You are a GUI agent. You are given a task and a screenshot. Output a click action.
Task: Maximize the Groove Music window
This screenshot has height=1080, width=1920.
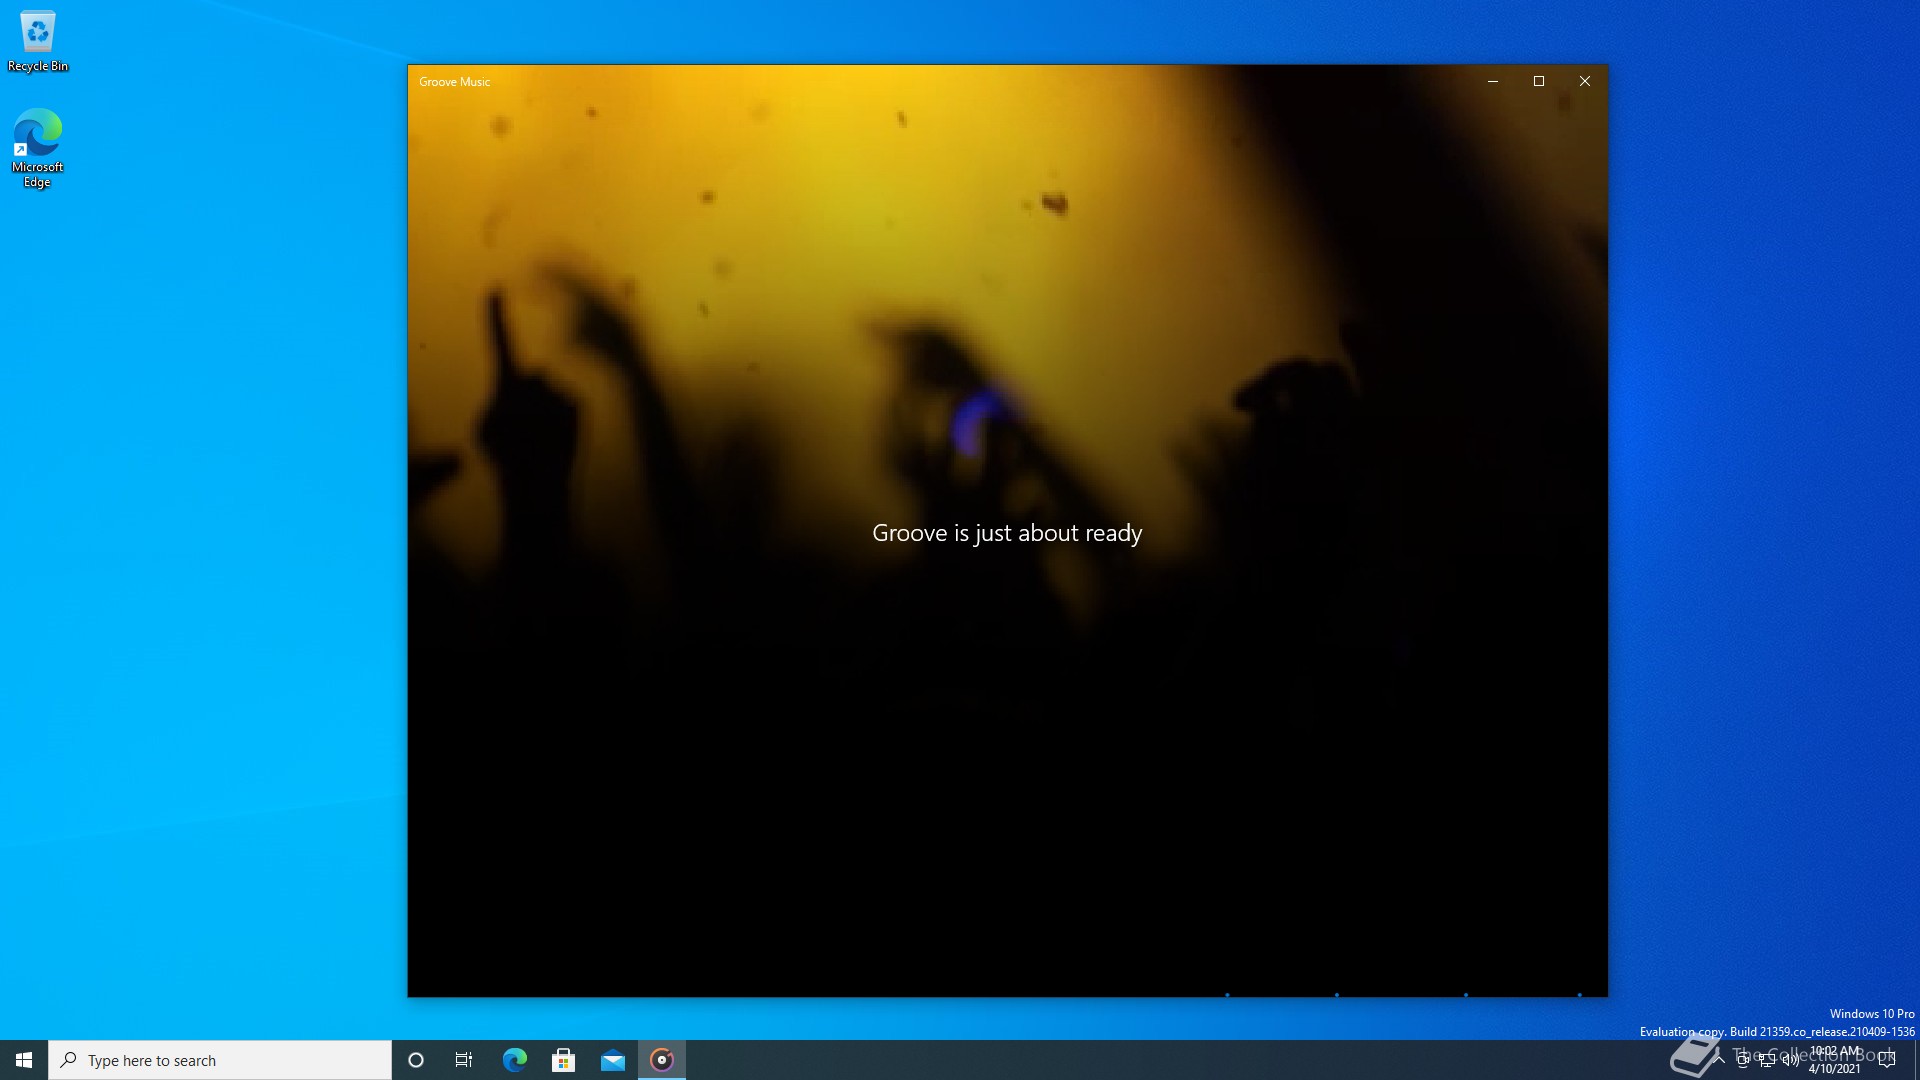tap(1539, 81)
